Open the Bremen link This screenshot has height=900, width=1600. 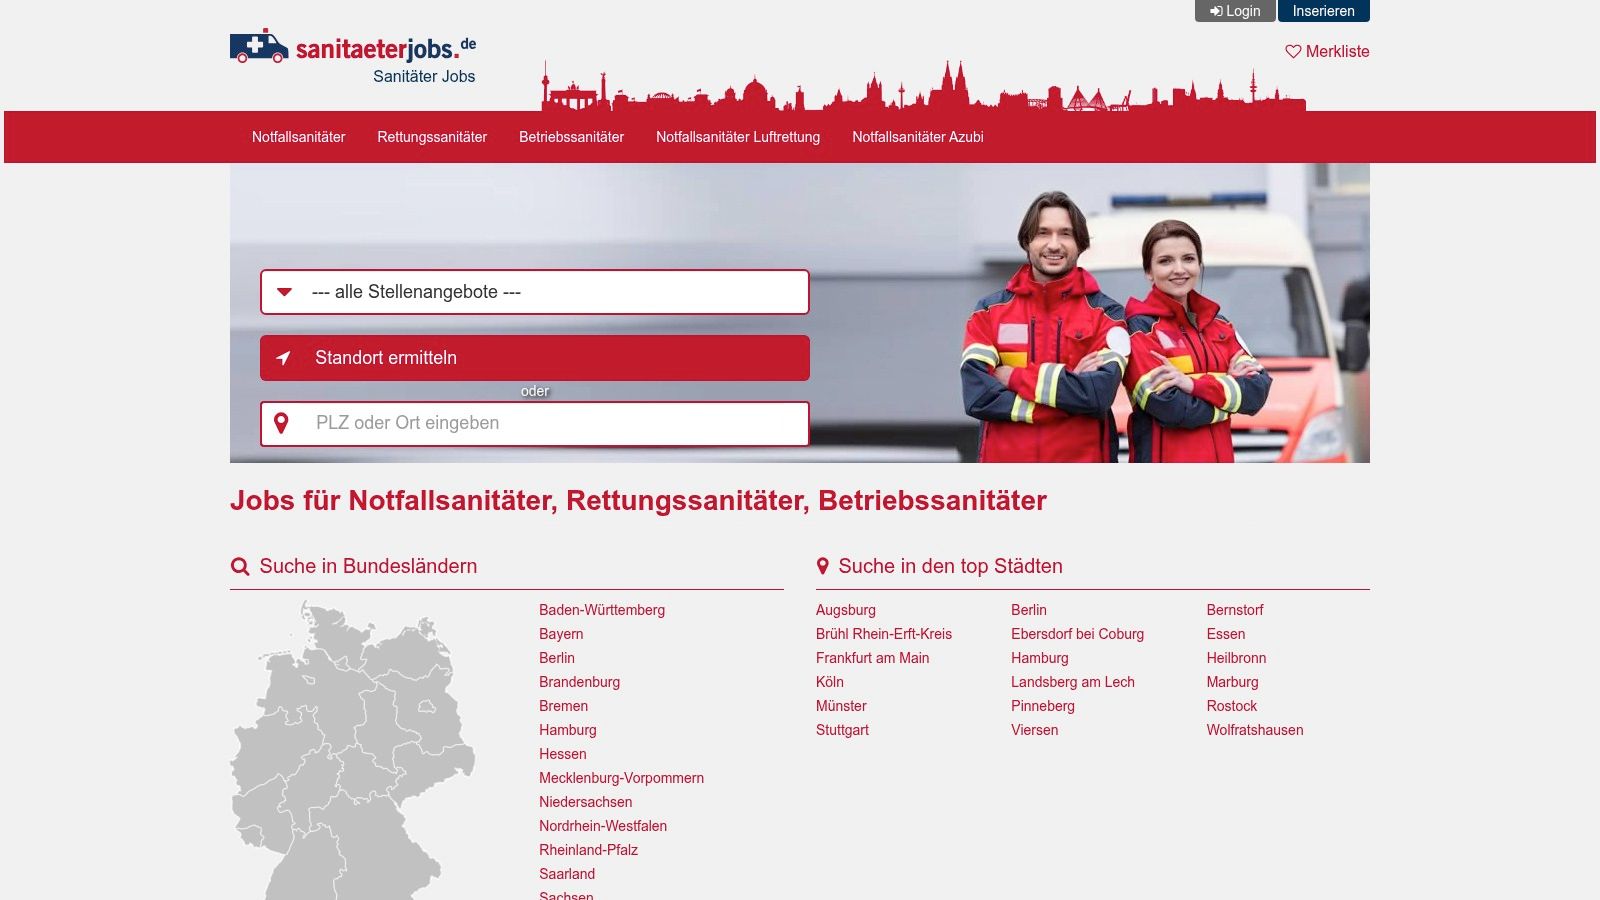pos(563,706)
